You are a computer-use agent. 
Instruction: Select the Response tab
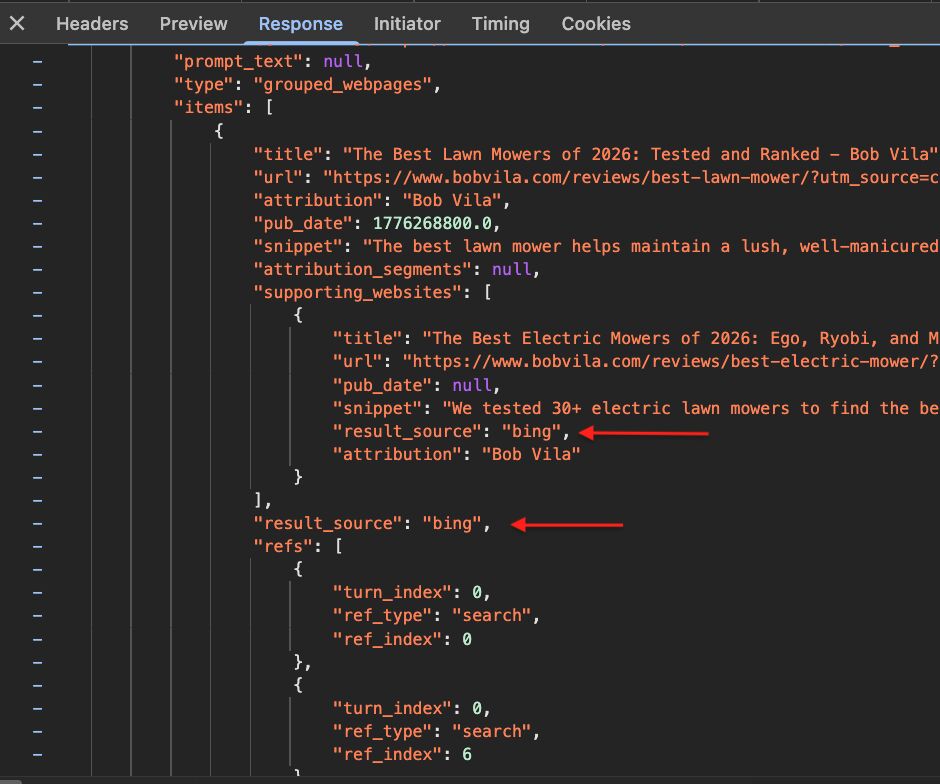300,23
